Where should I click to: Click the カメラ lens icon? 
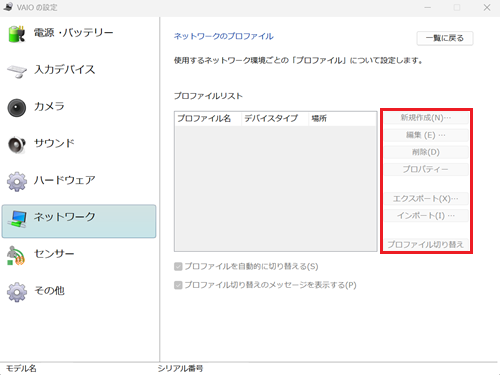[17, 108]
